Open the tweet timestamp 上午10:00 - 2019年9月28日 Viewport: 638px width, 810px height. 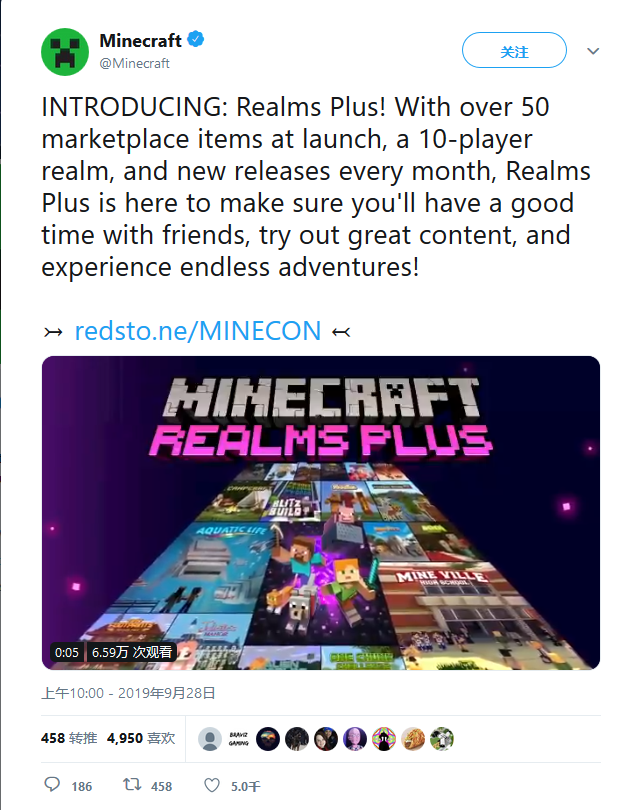(128, 693)
